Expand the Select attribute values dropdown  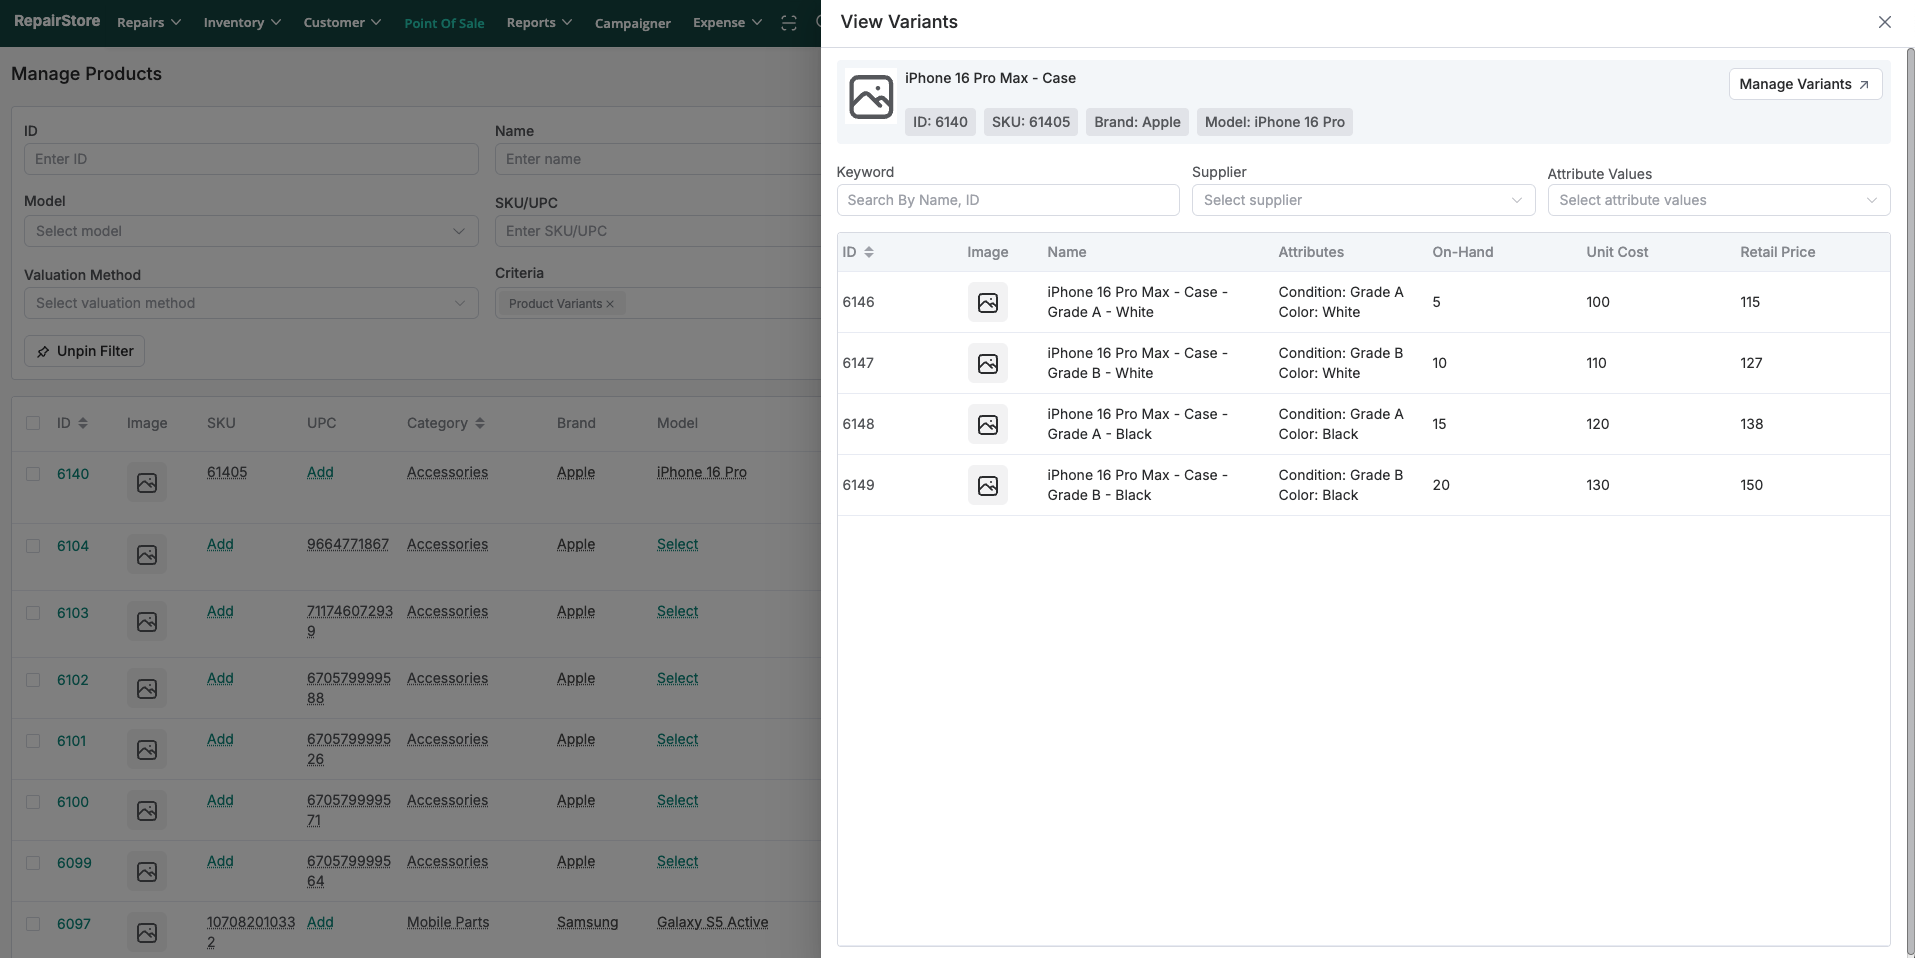pyautogui.click(x=1718, y=200)
